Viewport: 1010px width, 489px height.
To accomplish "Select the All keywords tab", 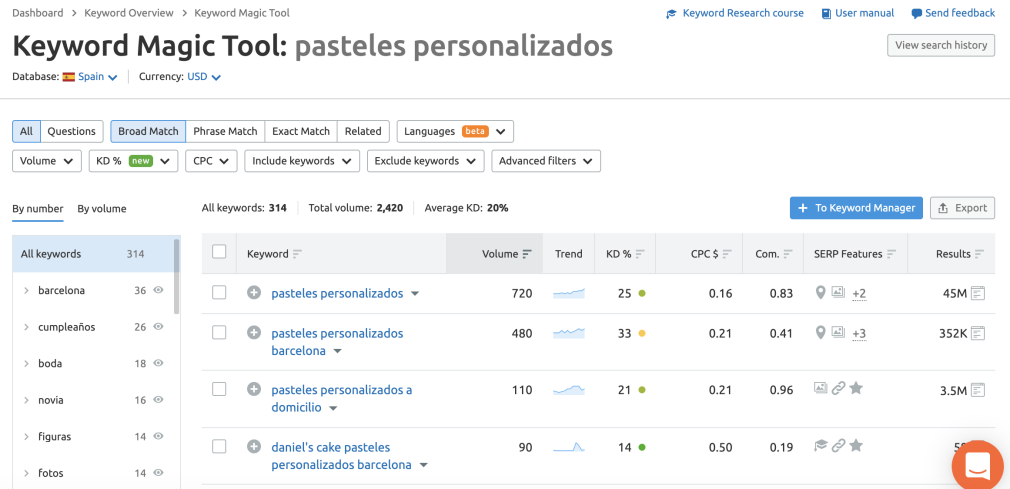I will tap(26, 131).
